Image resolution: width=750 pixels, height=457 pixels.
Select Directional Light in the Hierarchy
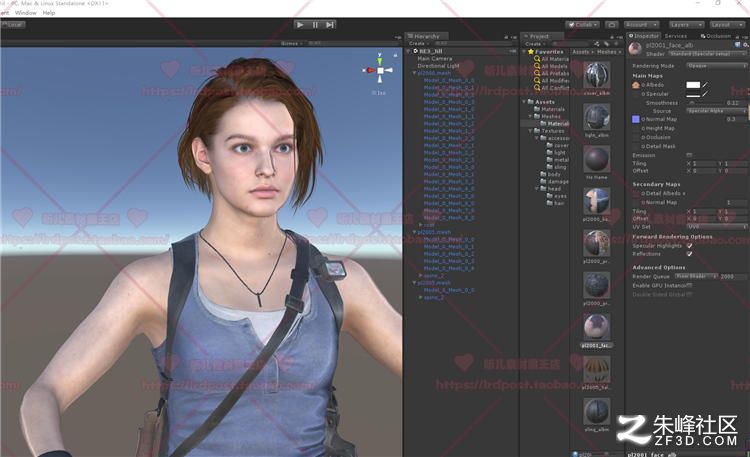pyautogui.click(x=438, y=66)
